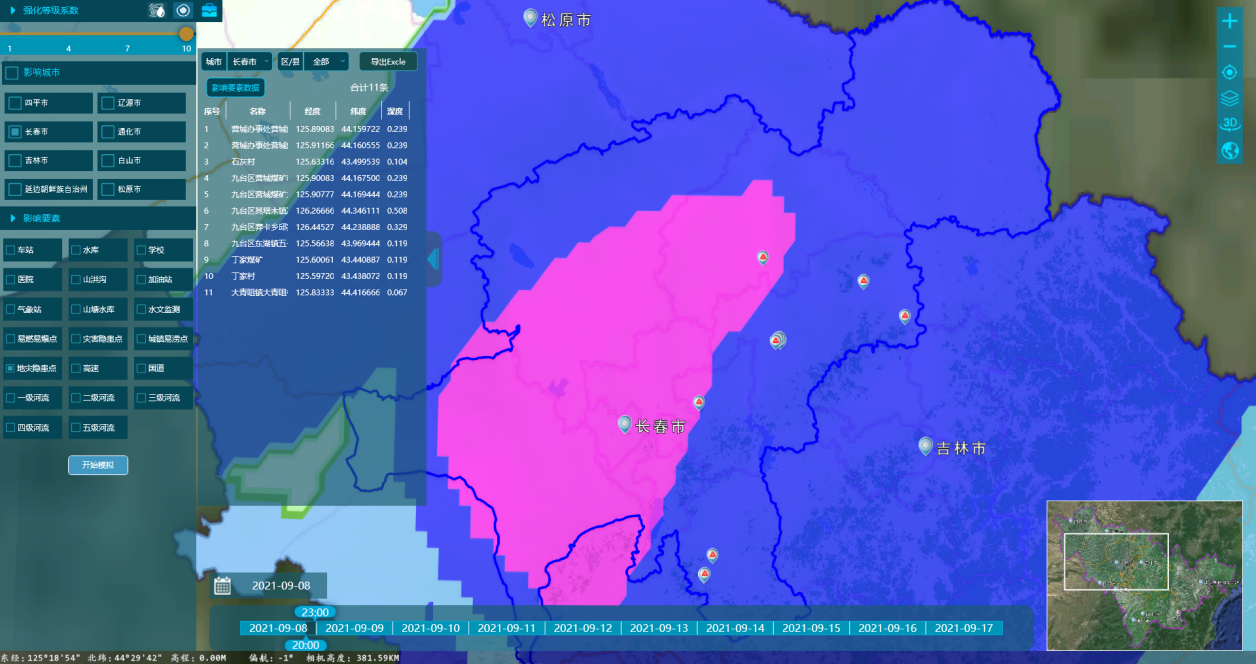Image resolution: width=1256 pixels, height=664 pixels.
Task: Expand the 强化等级系数 section triangle
Action: click(x=12, y=10)
